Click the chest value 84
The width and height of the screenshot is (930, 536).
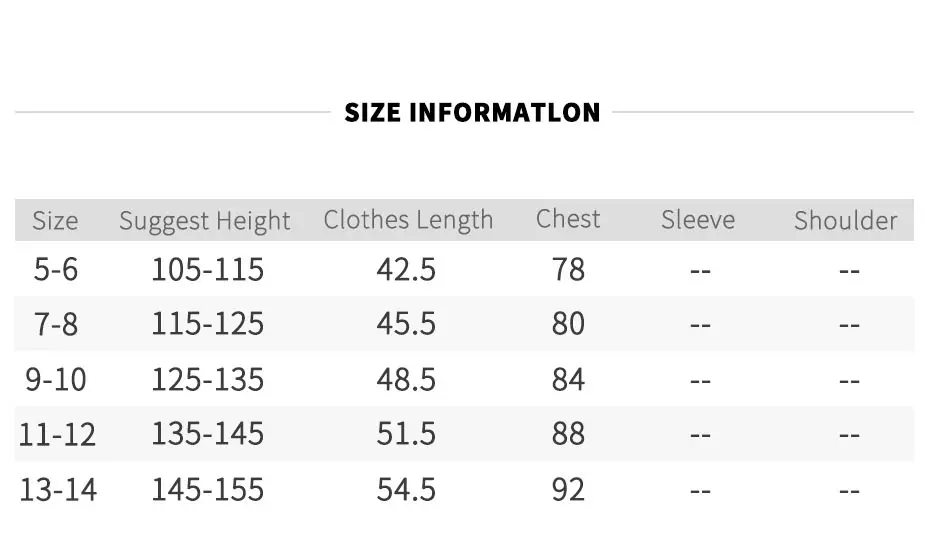(568, 379)
